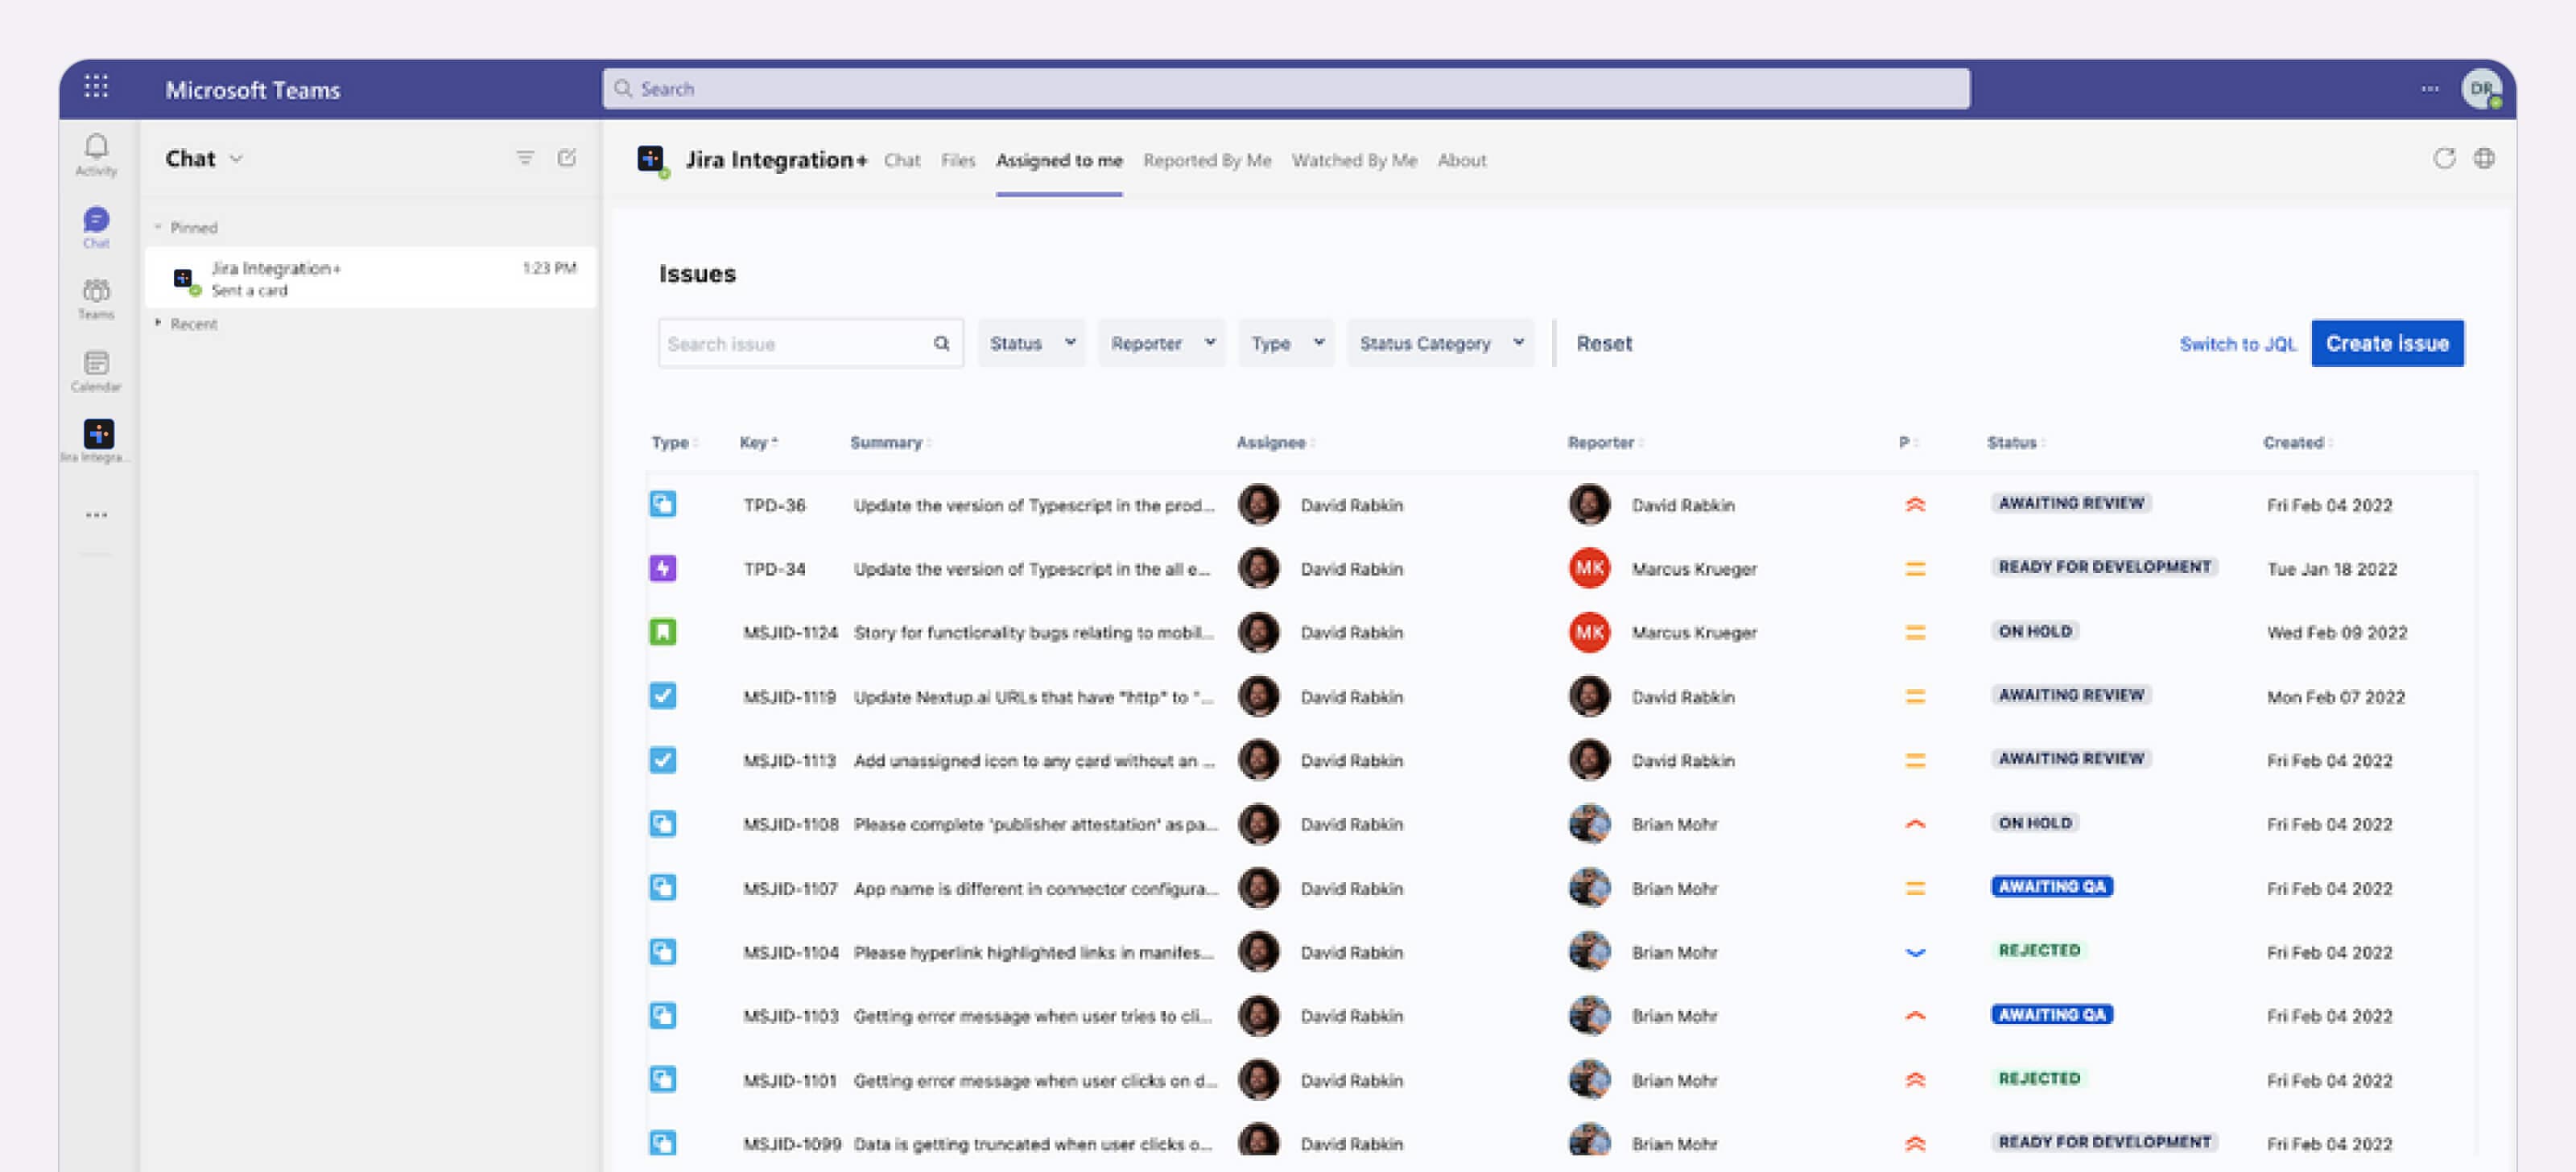Switch to the Reported By Me tab
The width and height of the screenshot is (2576, 1172).
(x=1206, y=160)
